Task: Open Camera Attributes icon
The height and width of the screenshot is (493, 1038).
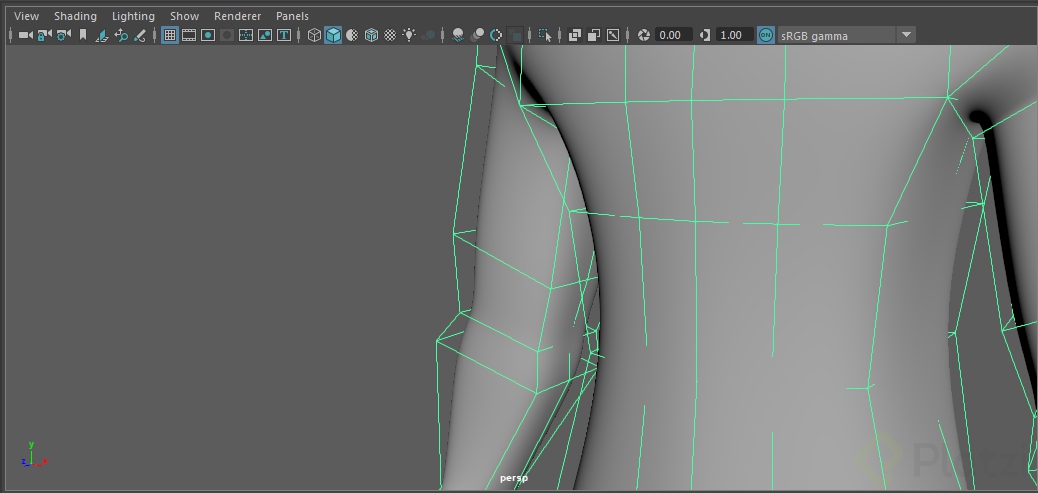Action: coord(64,35)
